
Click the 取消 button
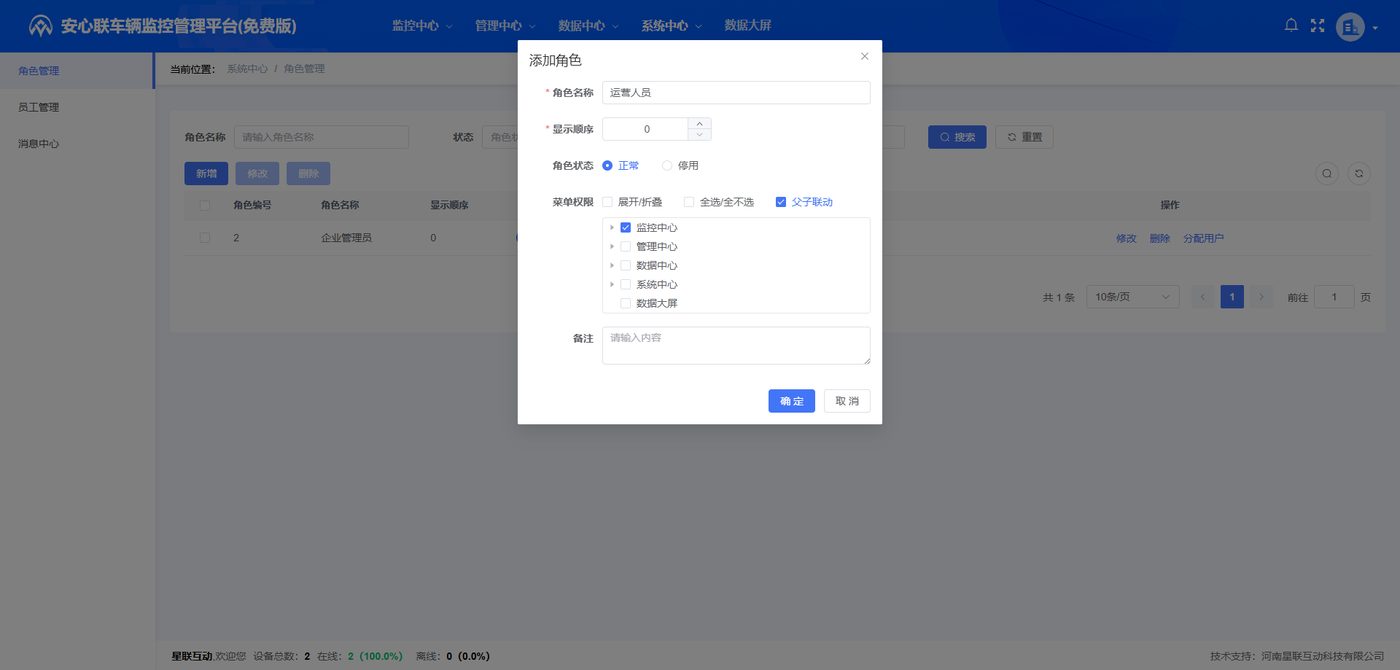pos(847,401)
